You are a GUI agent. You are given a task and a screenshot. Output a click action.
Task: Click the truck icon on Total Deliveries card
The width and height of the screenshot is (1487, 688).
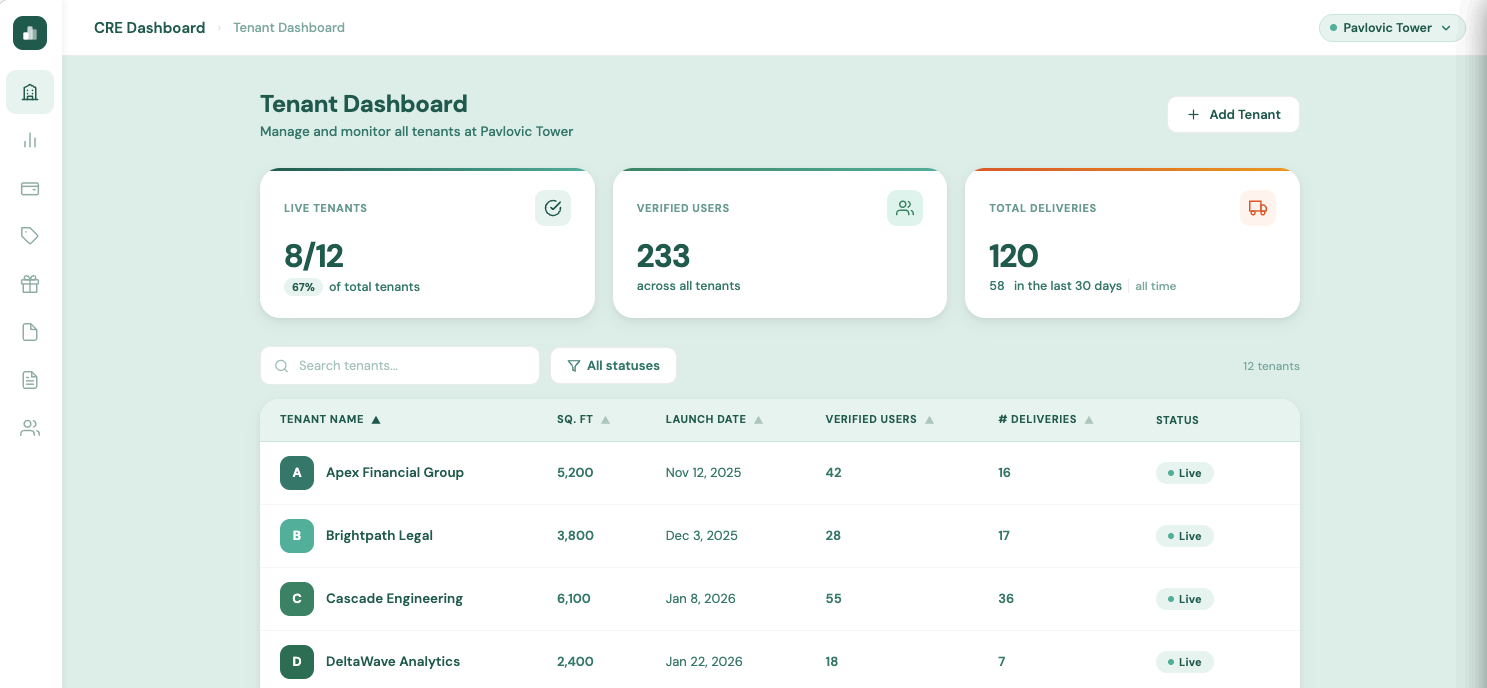[x=1258, y=208]
